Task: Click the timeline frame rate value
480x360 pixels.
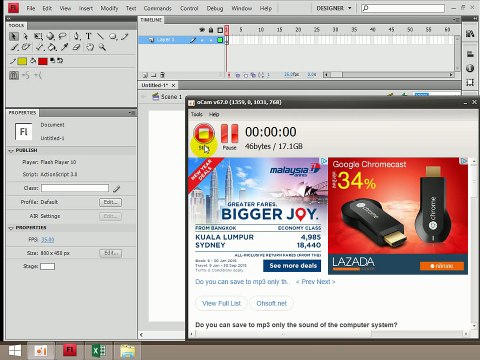Action: (291, 74)
